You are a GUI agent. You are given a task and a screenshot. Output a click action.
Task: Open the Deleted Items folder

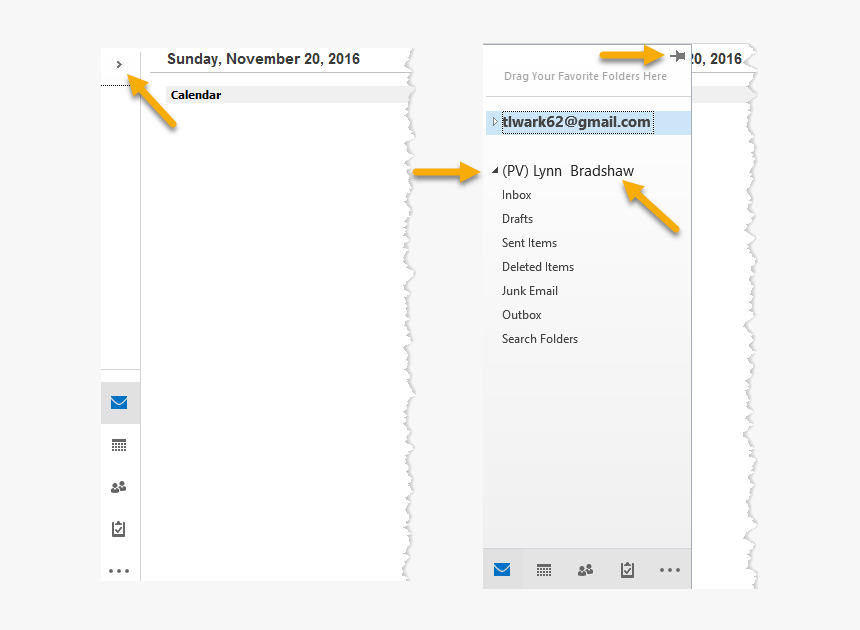pos(538,267)
